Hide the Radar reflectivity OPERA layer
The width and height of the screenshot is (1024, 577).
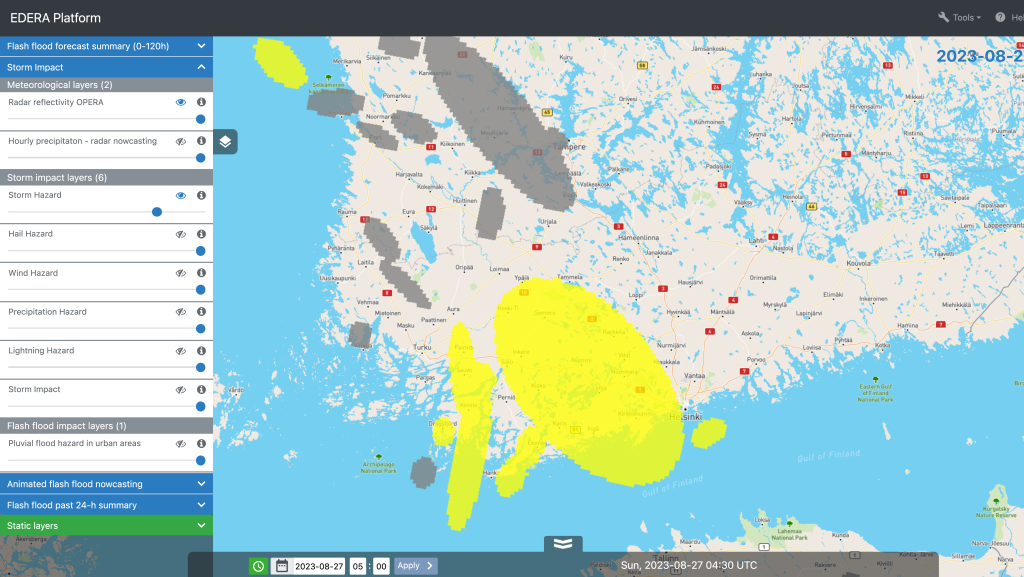point(181,102)
